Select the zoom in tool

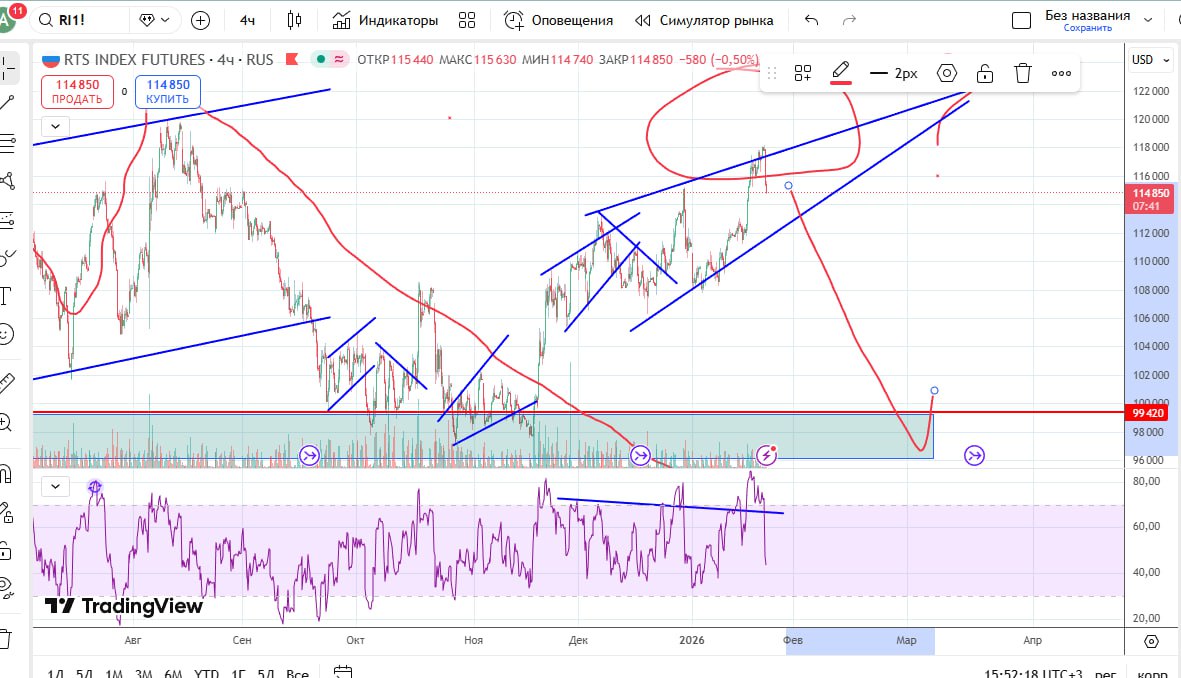point(6,423)
